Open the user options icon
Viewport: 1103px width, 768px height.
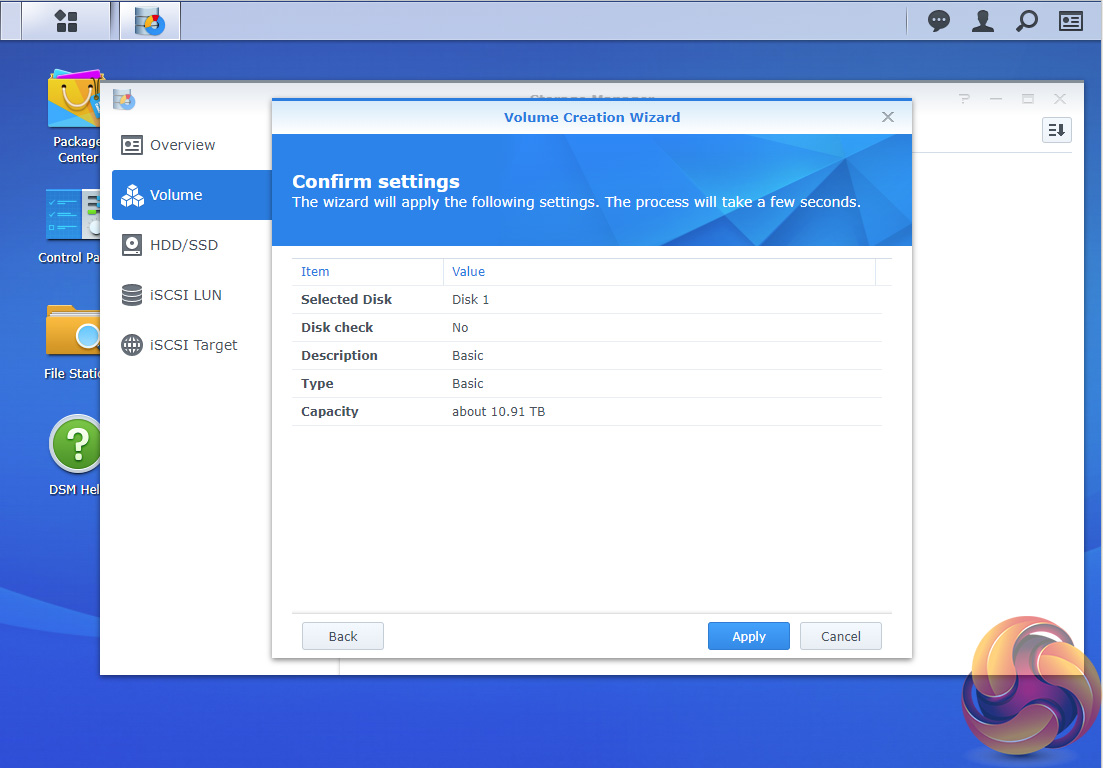(x=983, y=21)
